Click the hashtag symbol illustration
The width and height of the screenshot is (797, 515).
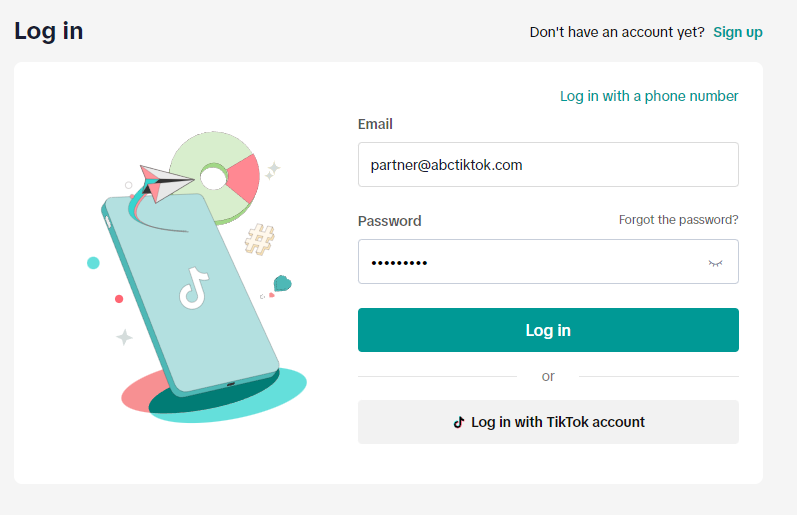click(259, 239)
